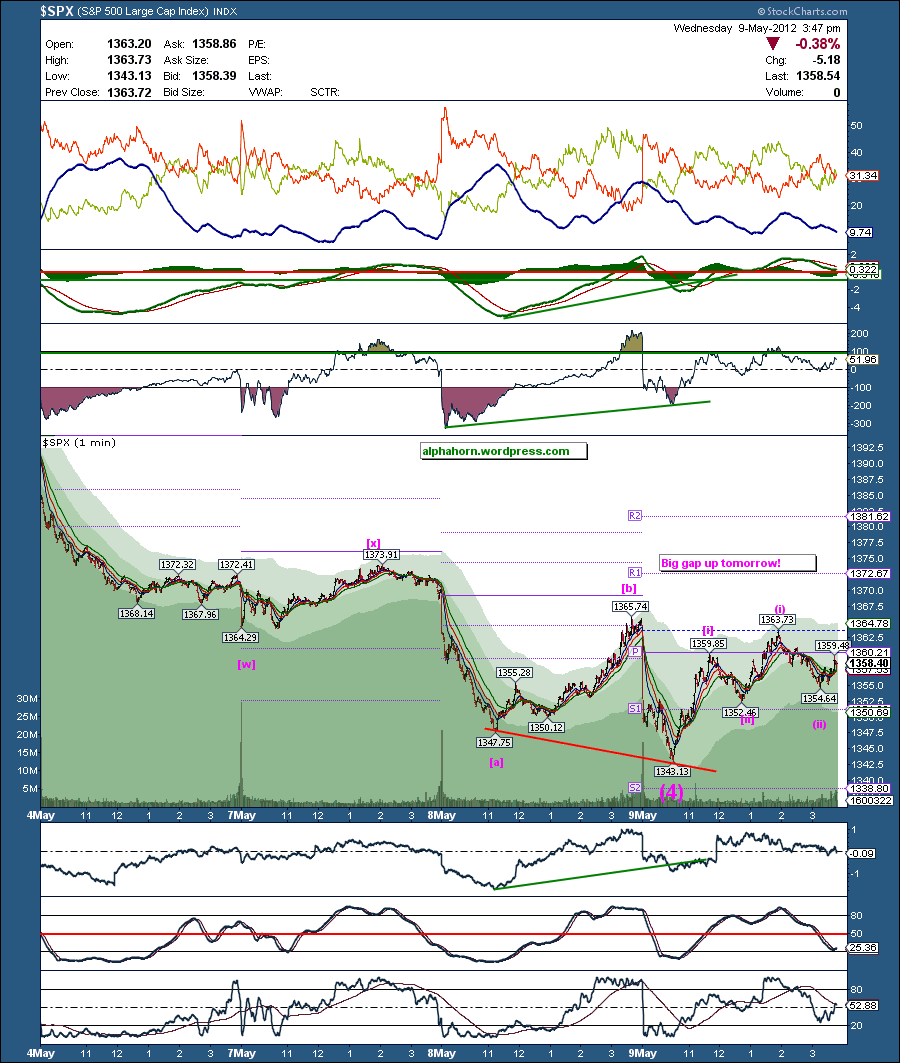Open the alphahorn.wordpress.com link label
900x1063 pixels.
coord(496,452)
